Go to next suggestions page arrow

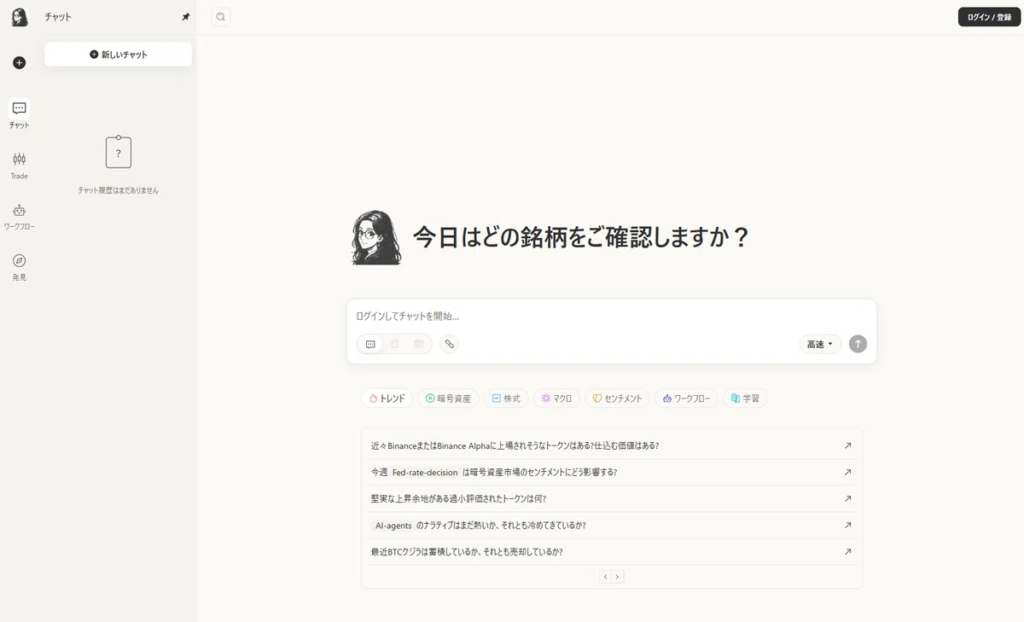click(618, 577)
